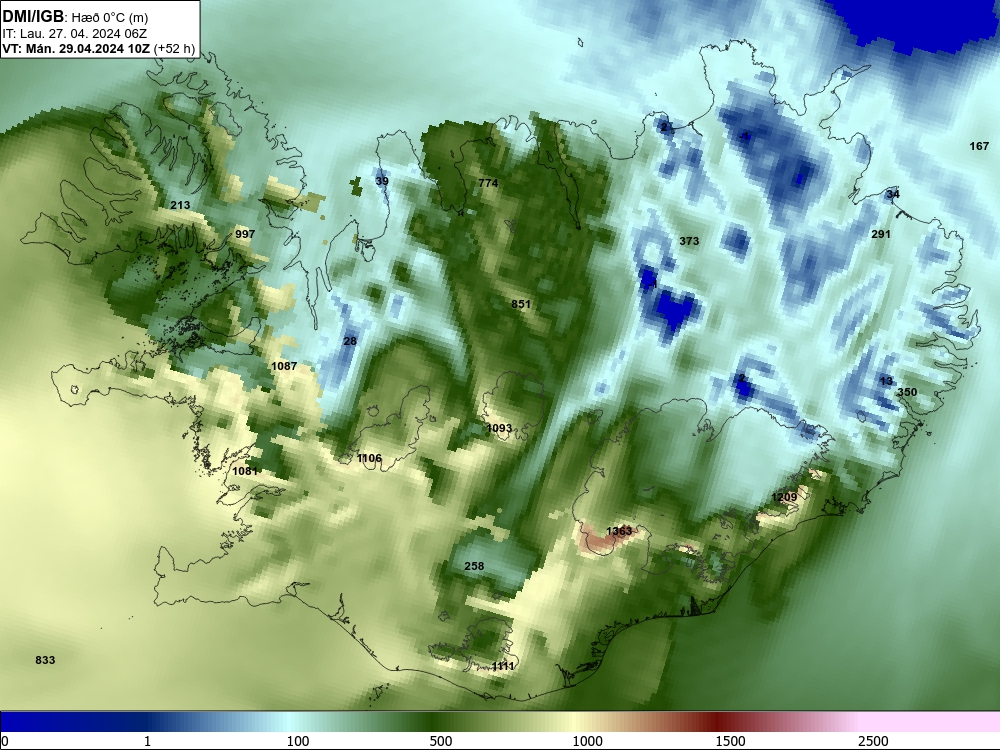The height and width of the screenshot is (750, 1000).
Task: Select the IT: Lau. 27. 04. 2024 06Z line
Action: point(75,34)
